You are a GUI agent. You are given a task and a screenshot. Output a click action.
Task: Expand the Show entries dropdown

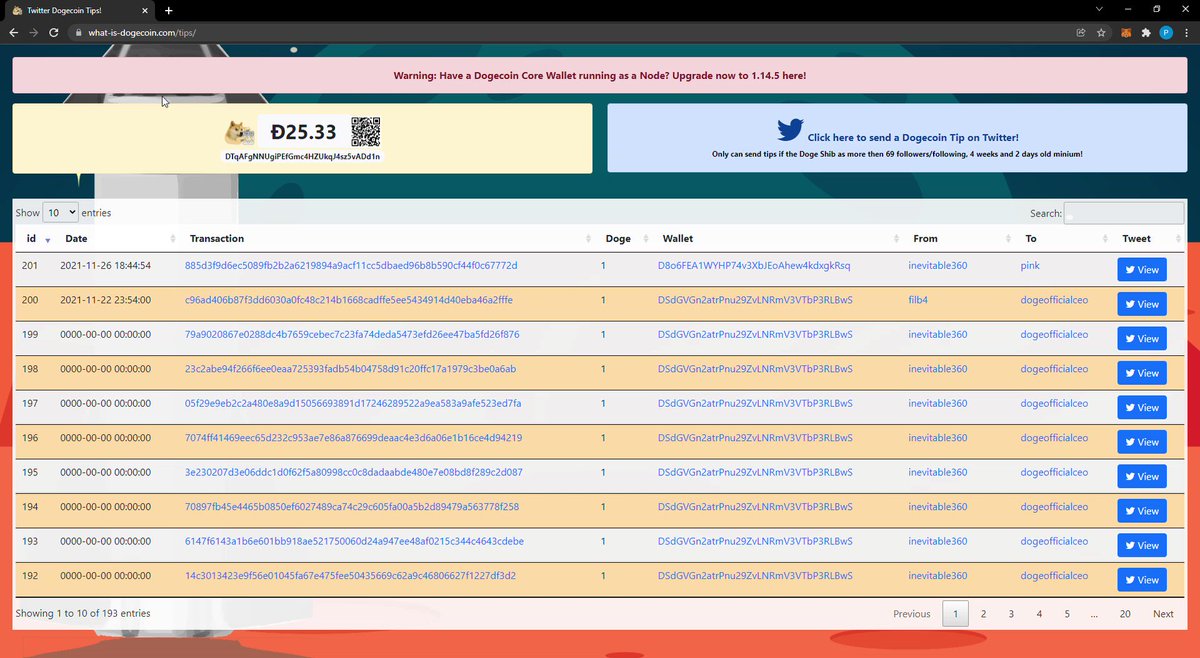pos(61,213)
